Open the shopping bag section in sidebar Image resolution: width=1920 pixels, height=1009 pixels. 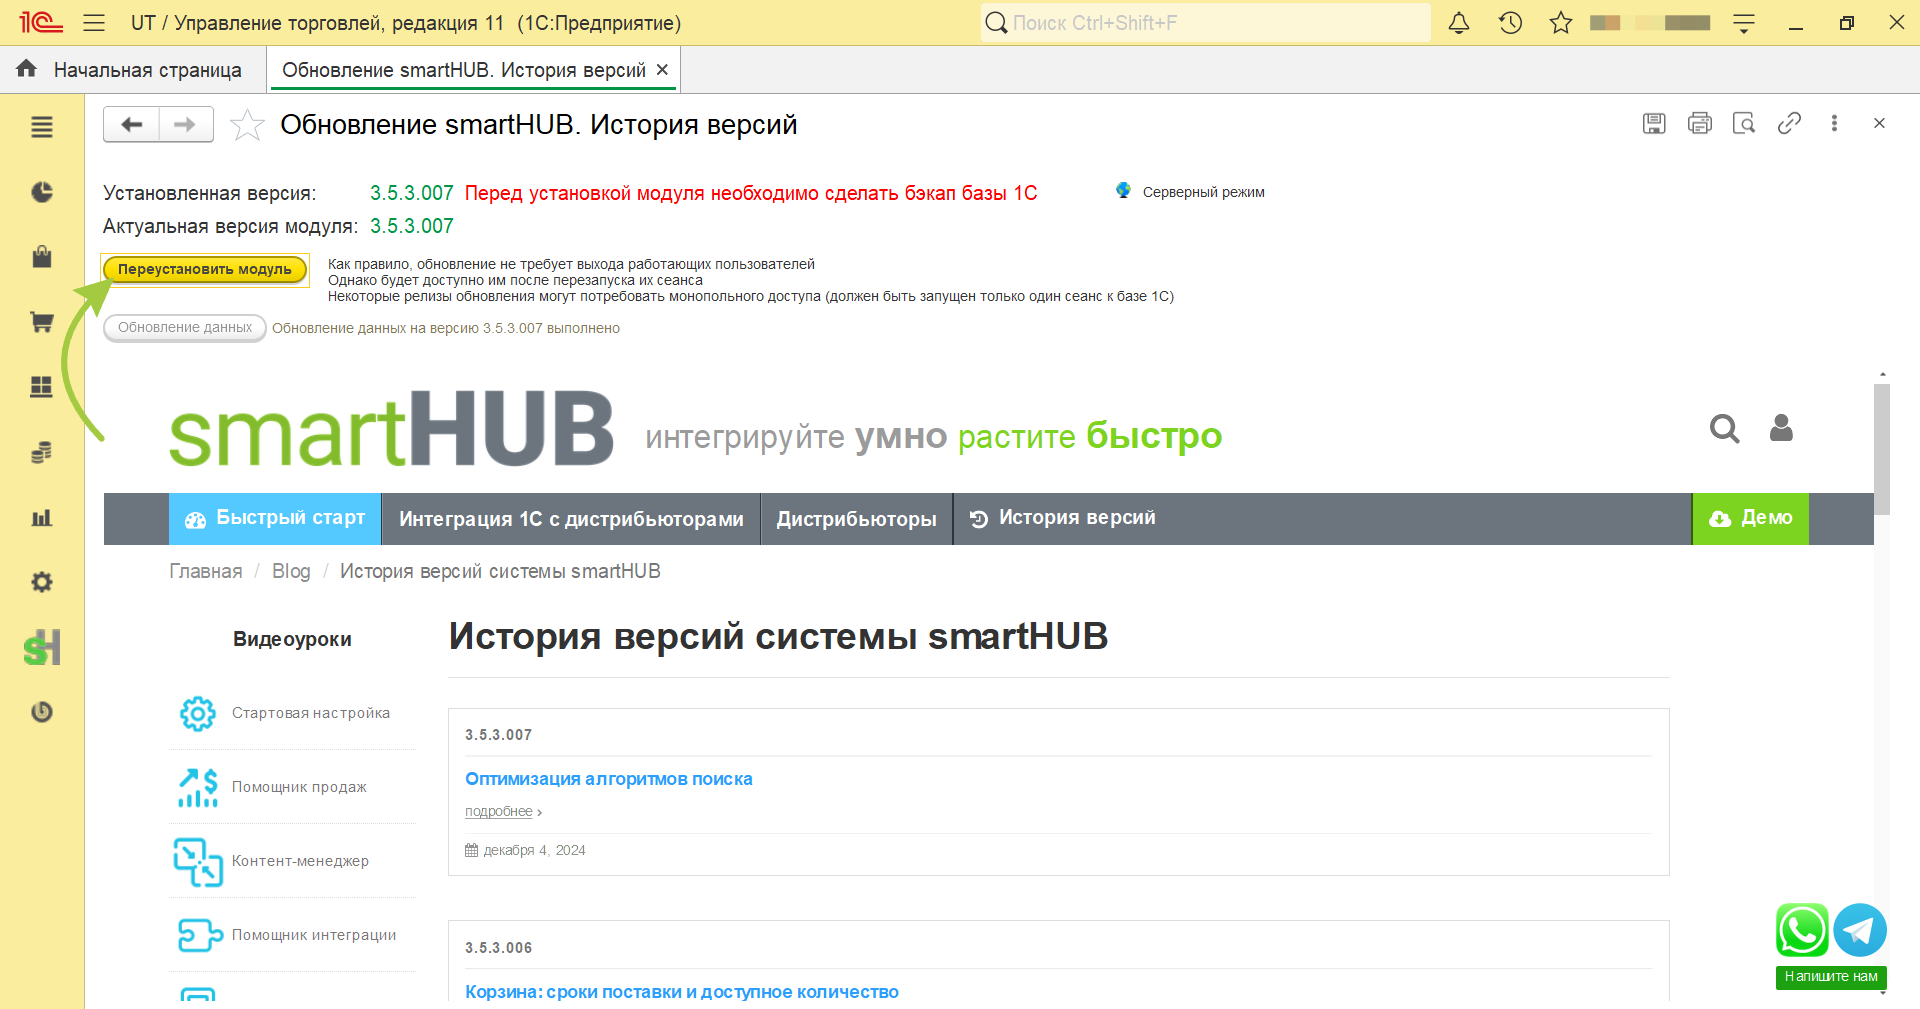[42, 257]
